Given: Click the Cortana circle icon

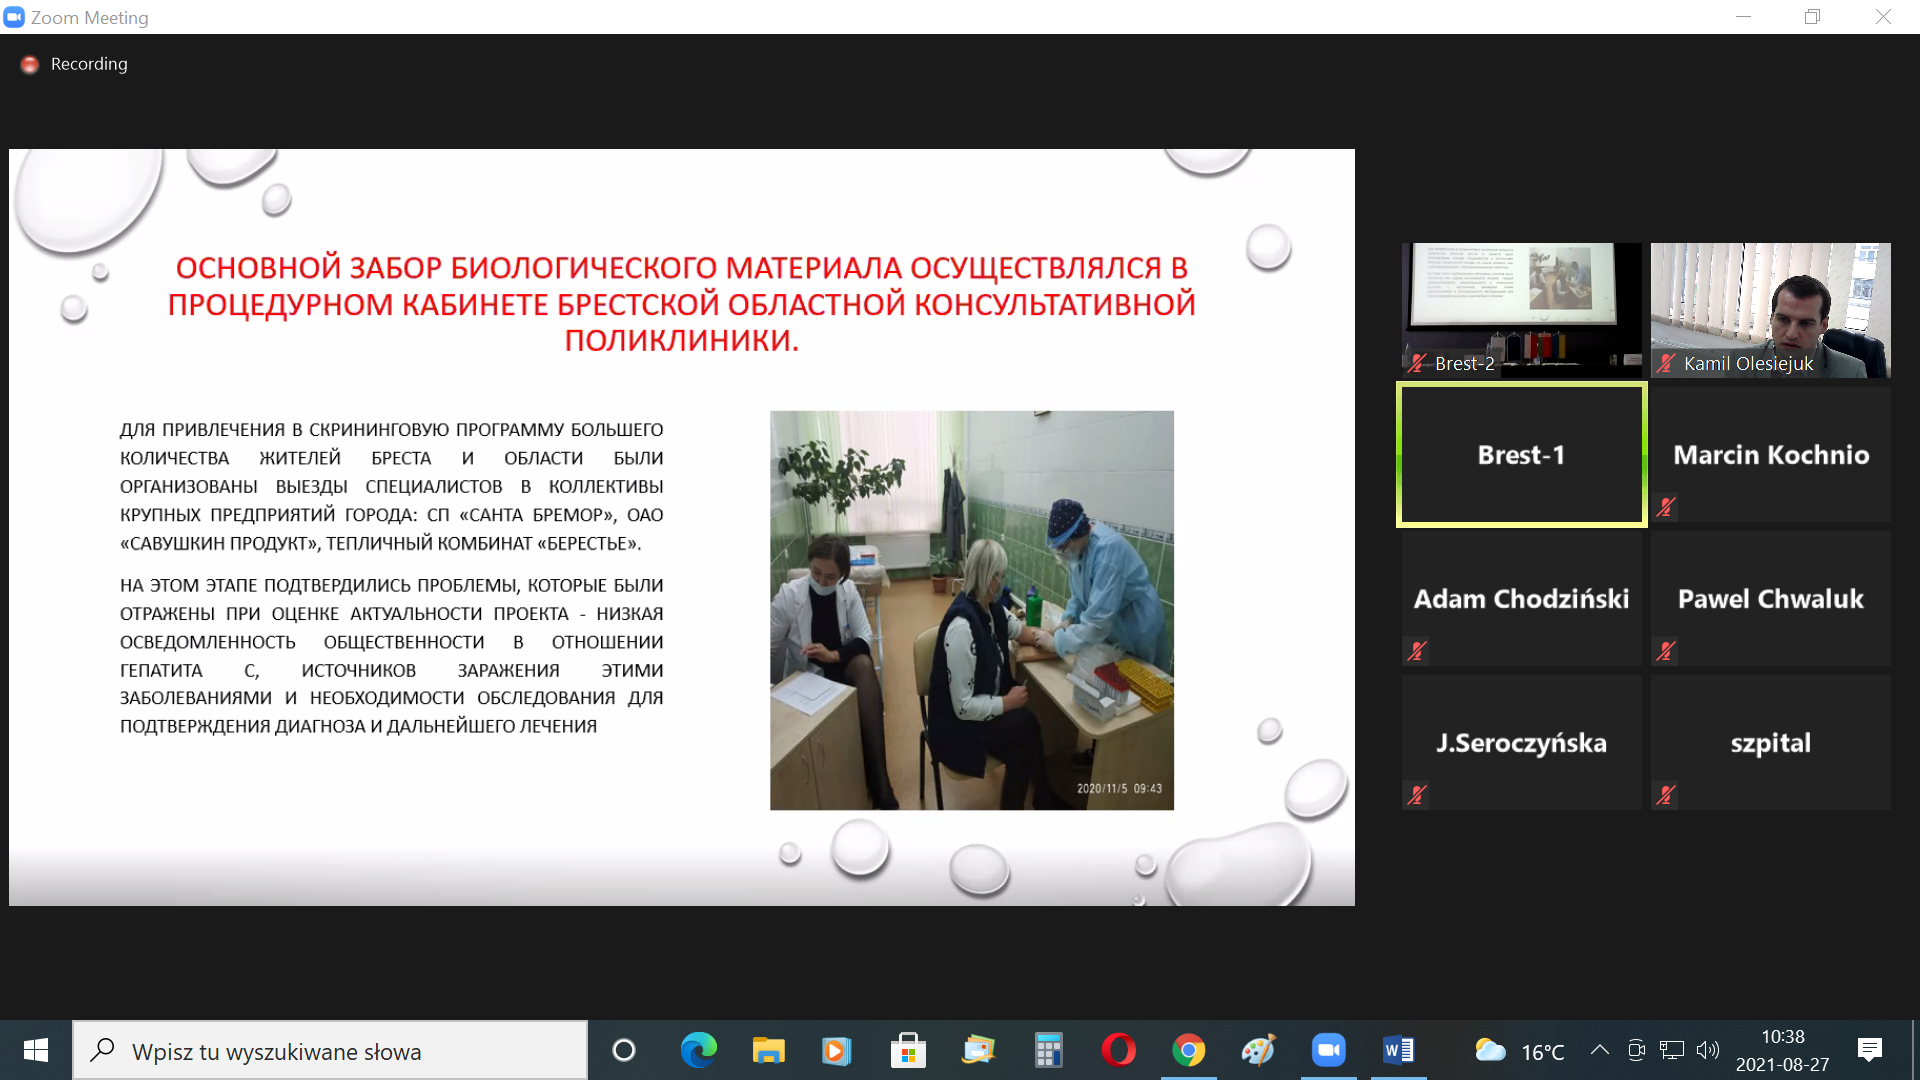Looking at the screenshot, I should coord(624,1050).
